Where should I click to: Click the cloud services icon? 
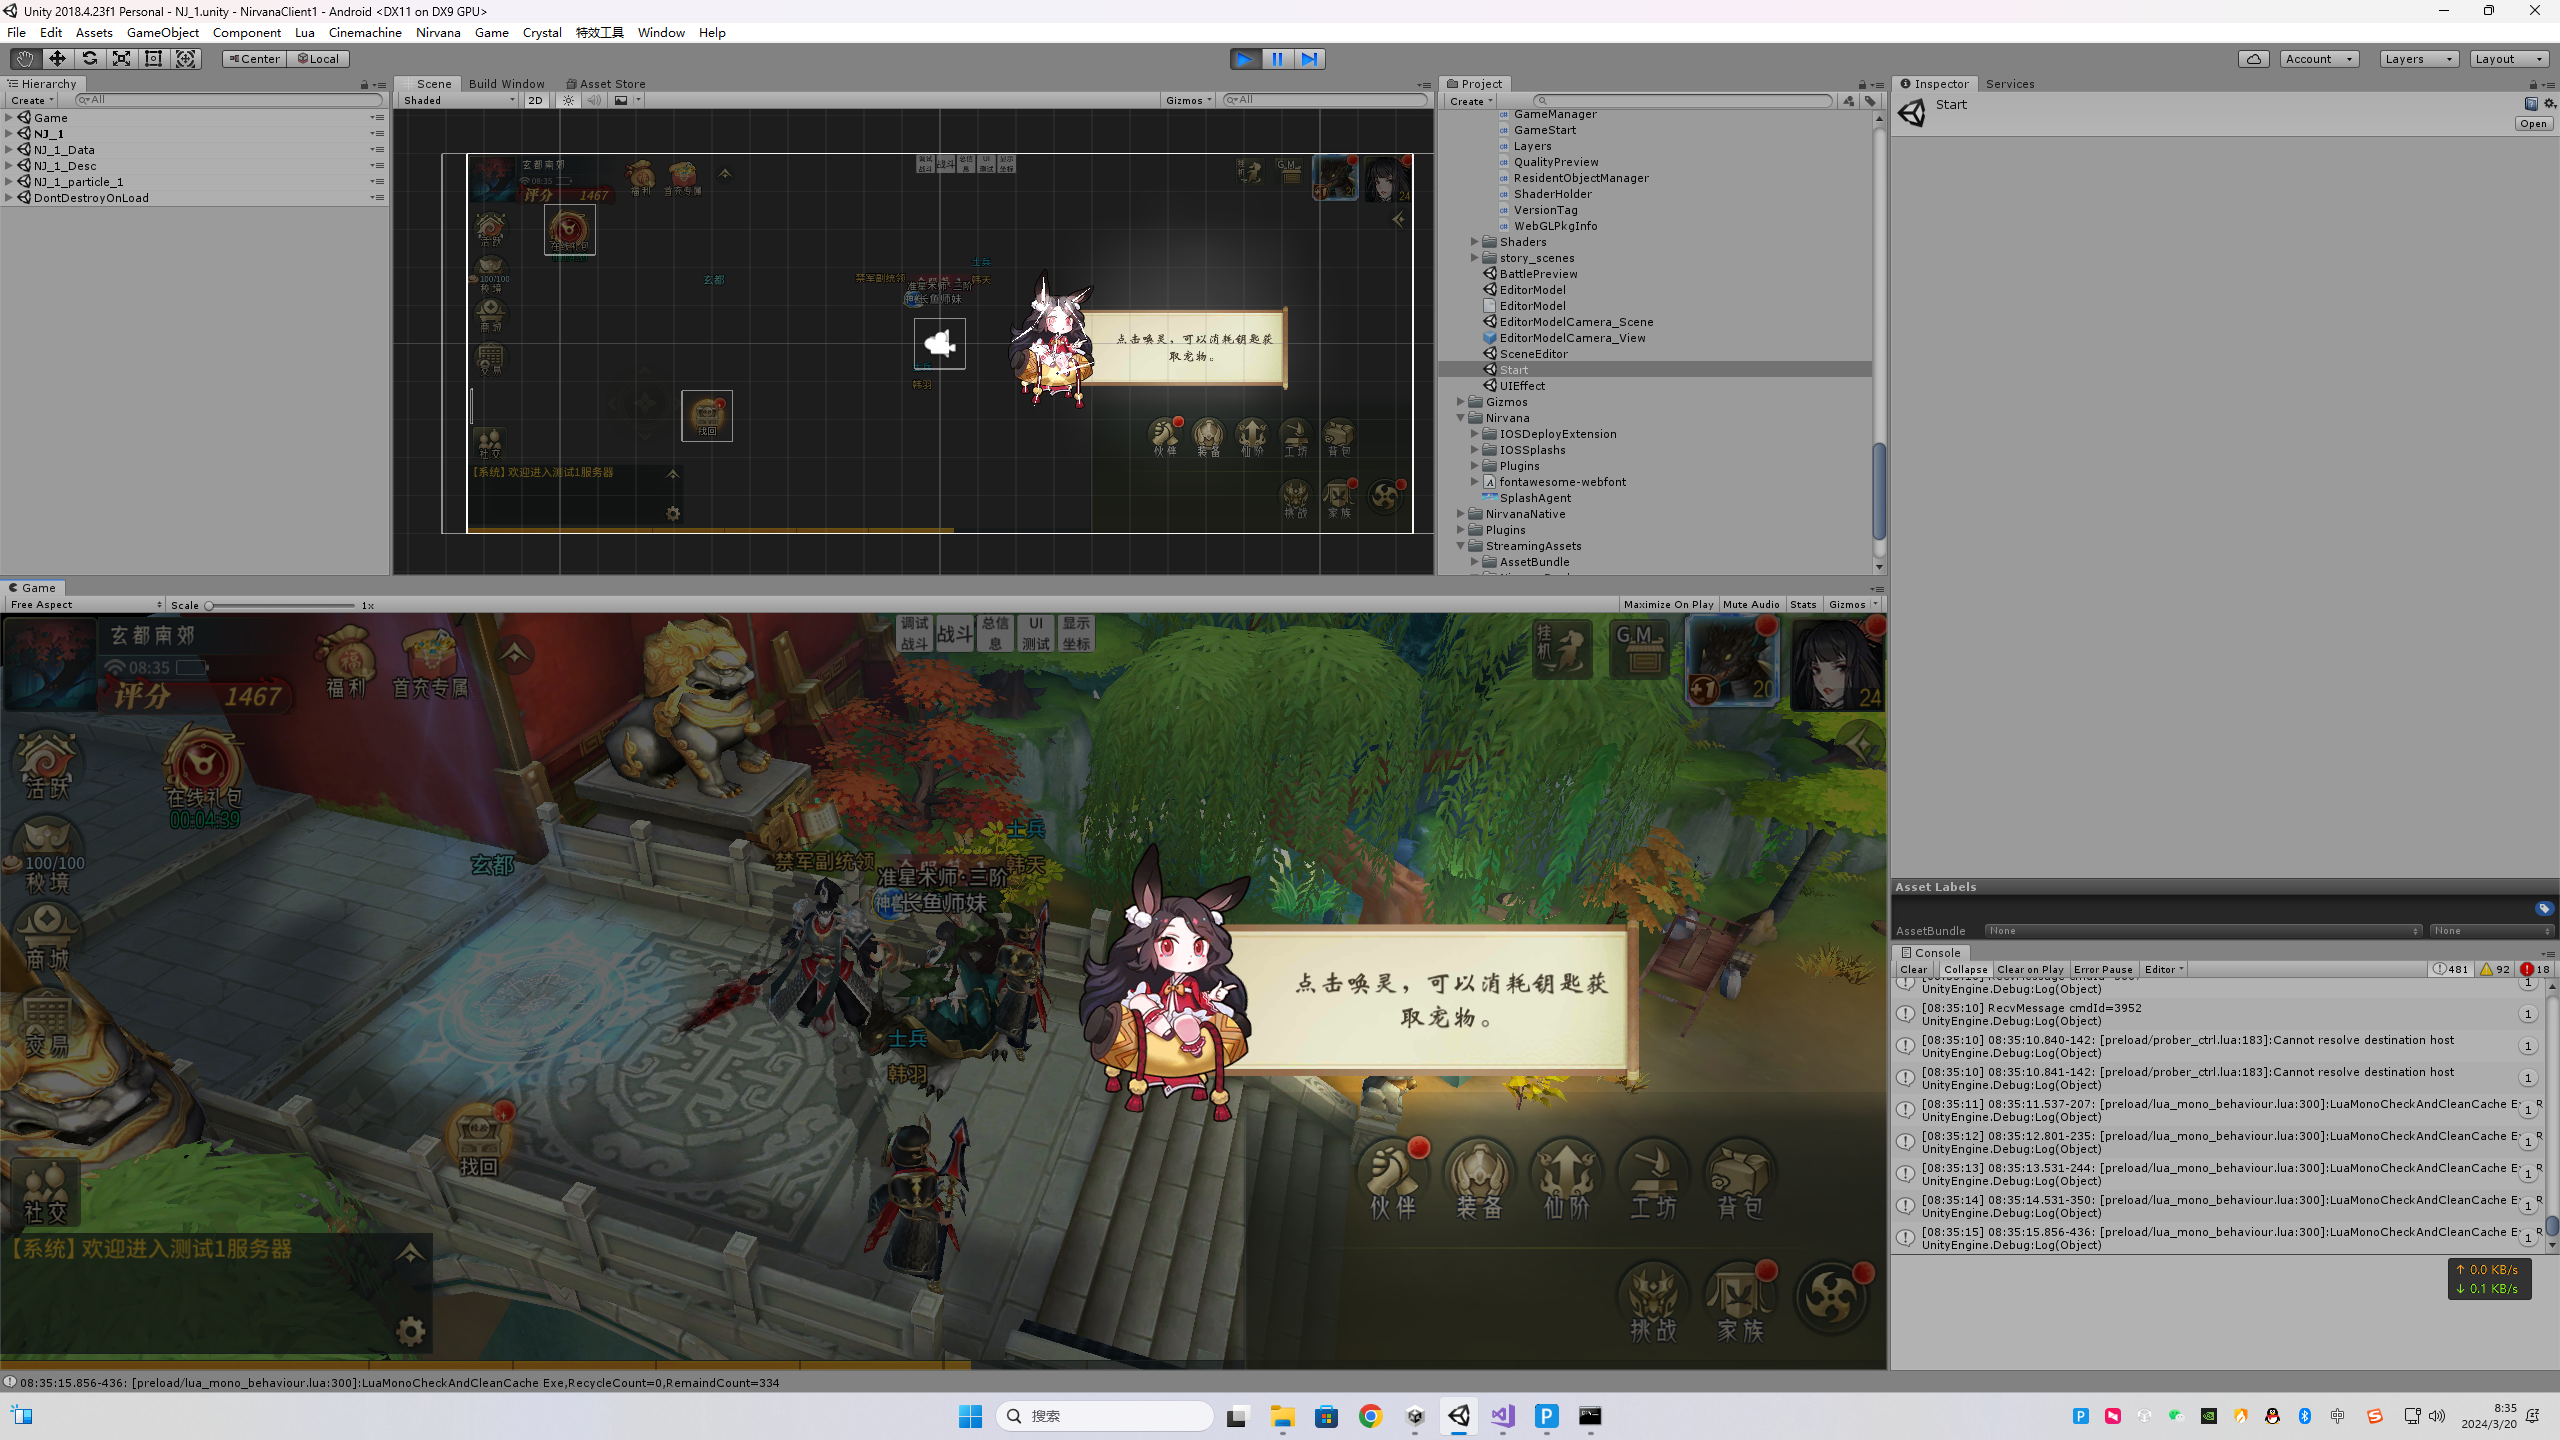(x=2253, y=59)
